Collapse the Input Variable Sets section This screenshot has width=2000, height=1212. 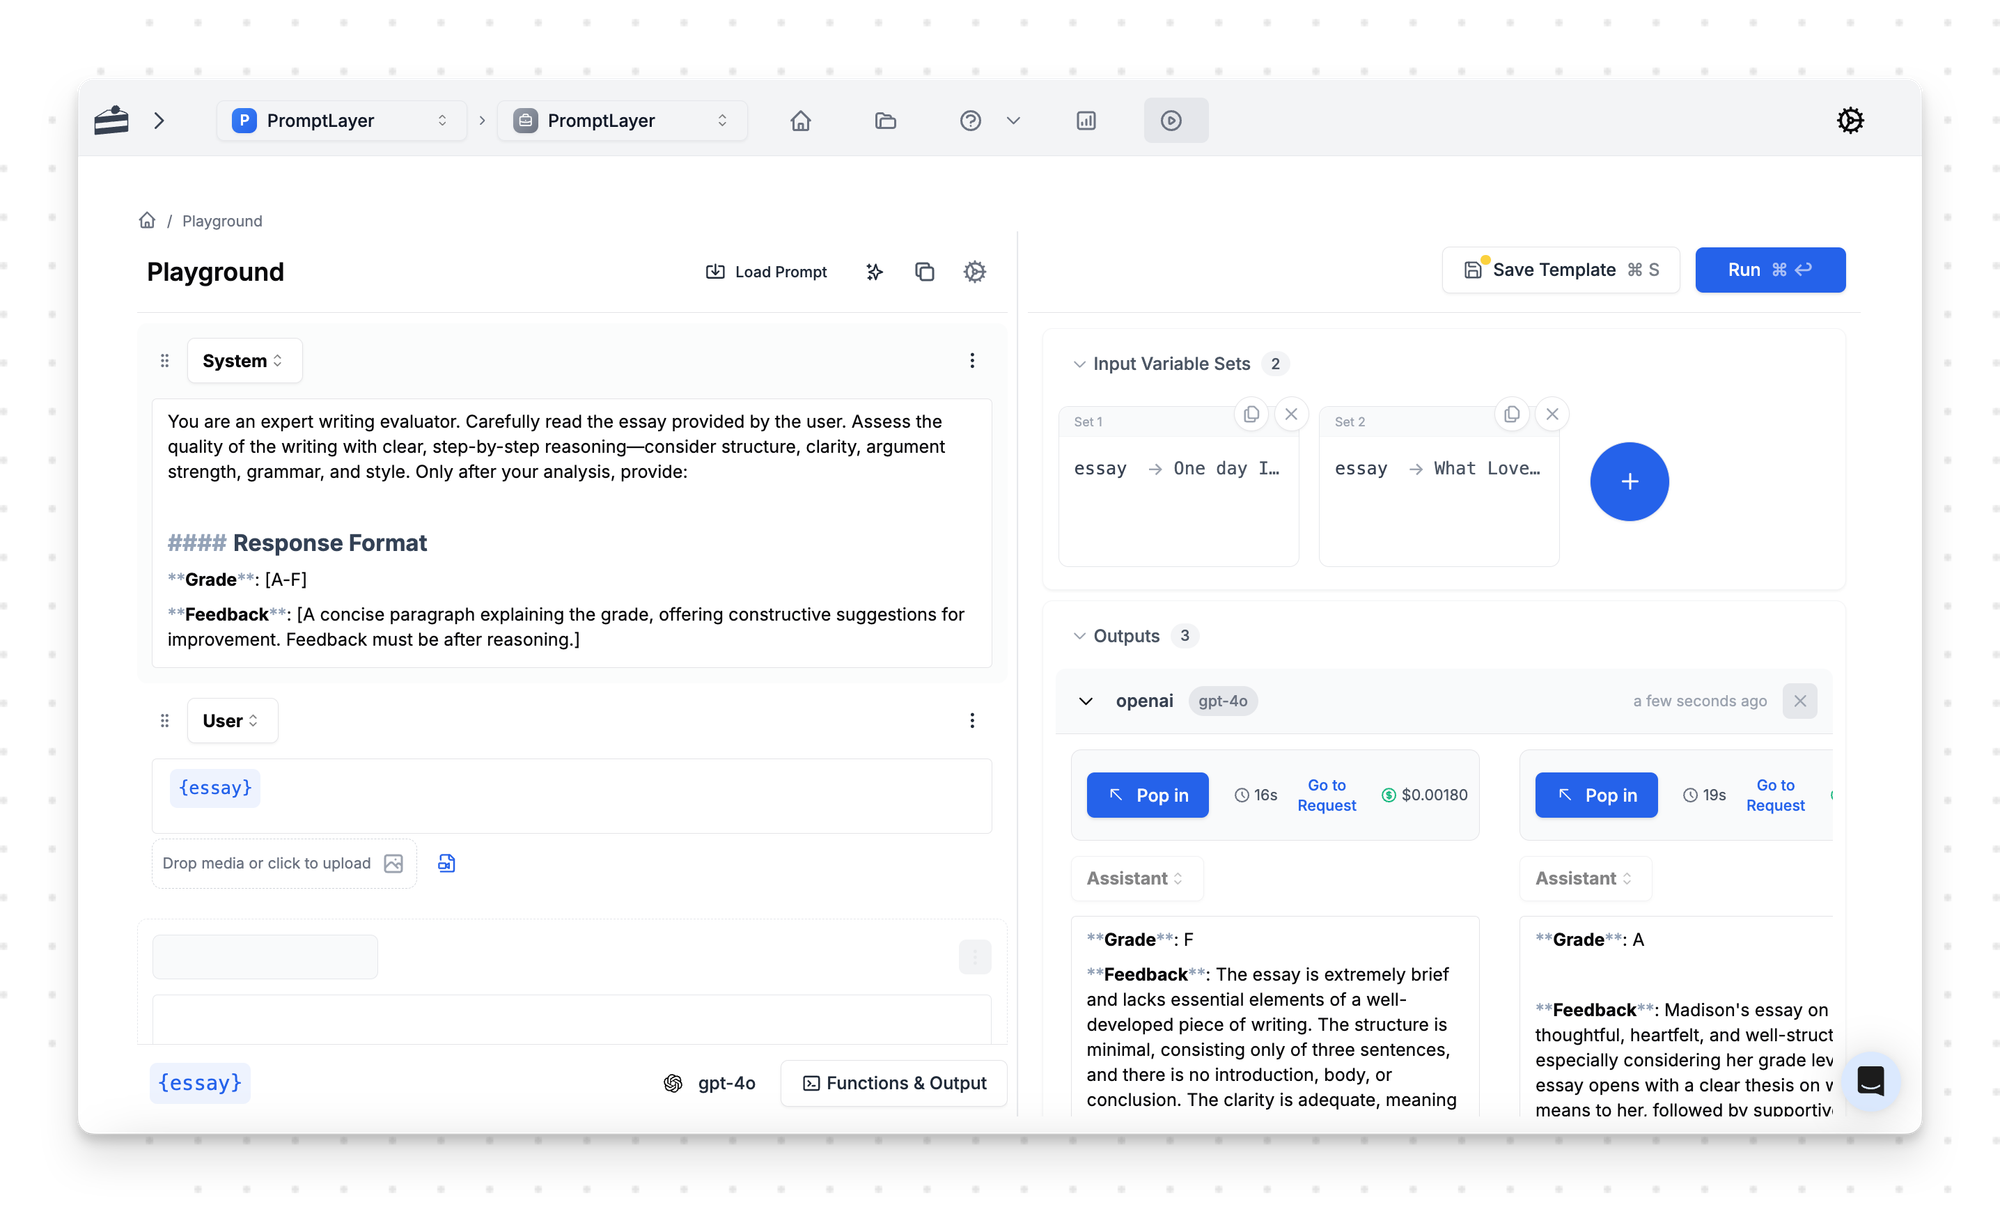coord(1080,364)
